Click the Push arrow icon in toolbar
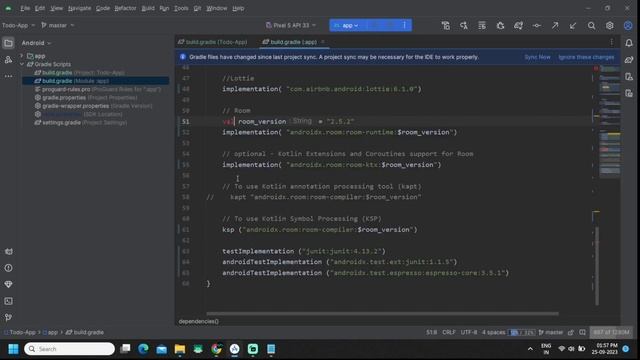The image size is (640, 360). click(x=555, y=25)
